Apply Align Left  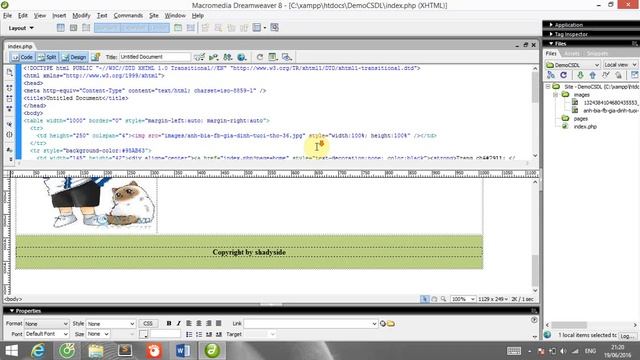(189, 323)
